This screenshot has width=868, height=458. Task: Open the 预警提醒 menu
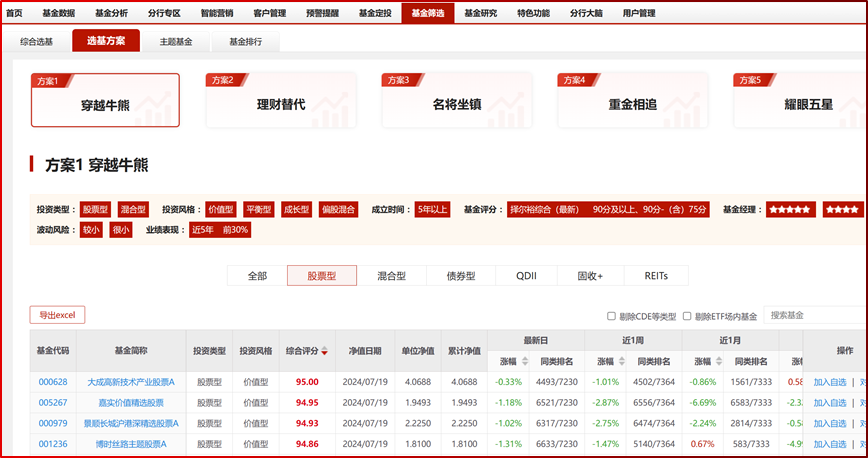323,13
